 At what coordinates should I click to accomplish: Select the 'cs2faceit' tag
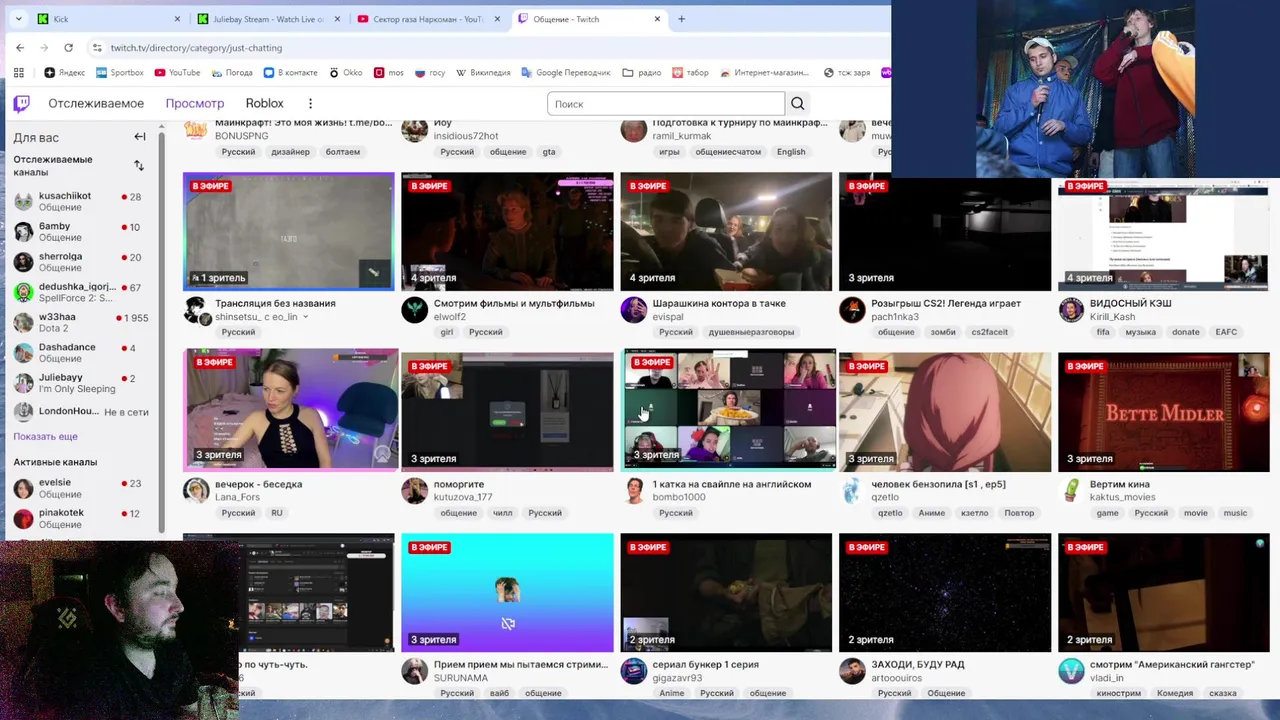[989, 332]
